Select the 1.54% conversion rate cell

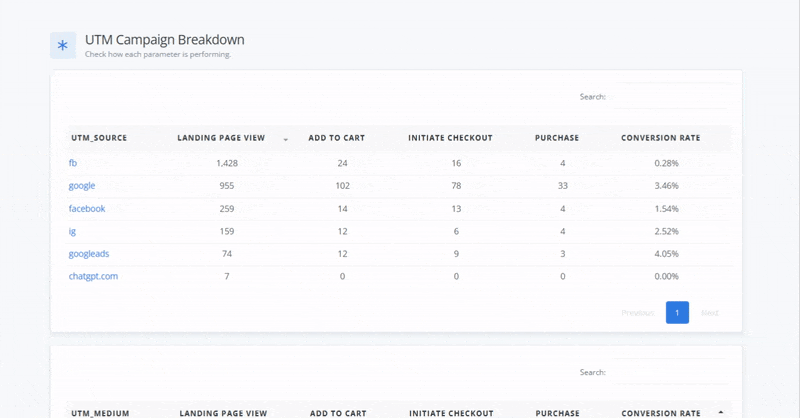[666, 209]
